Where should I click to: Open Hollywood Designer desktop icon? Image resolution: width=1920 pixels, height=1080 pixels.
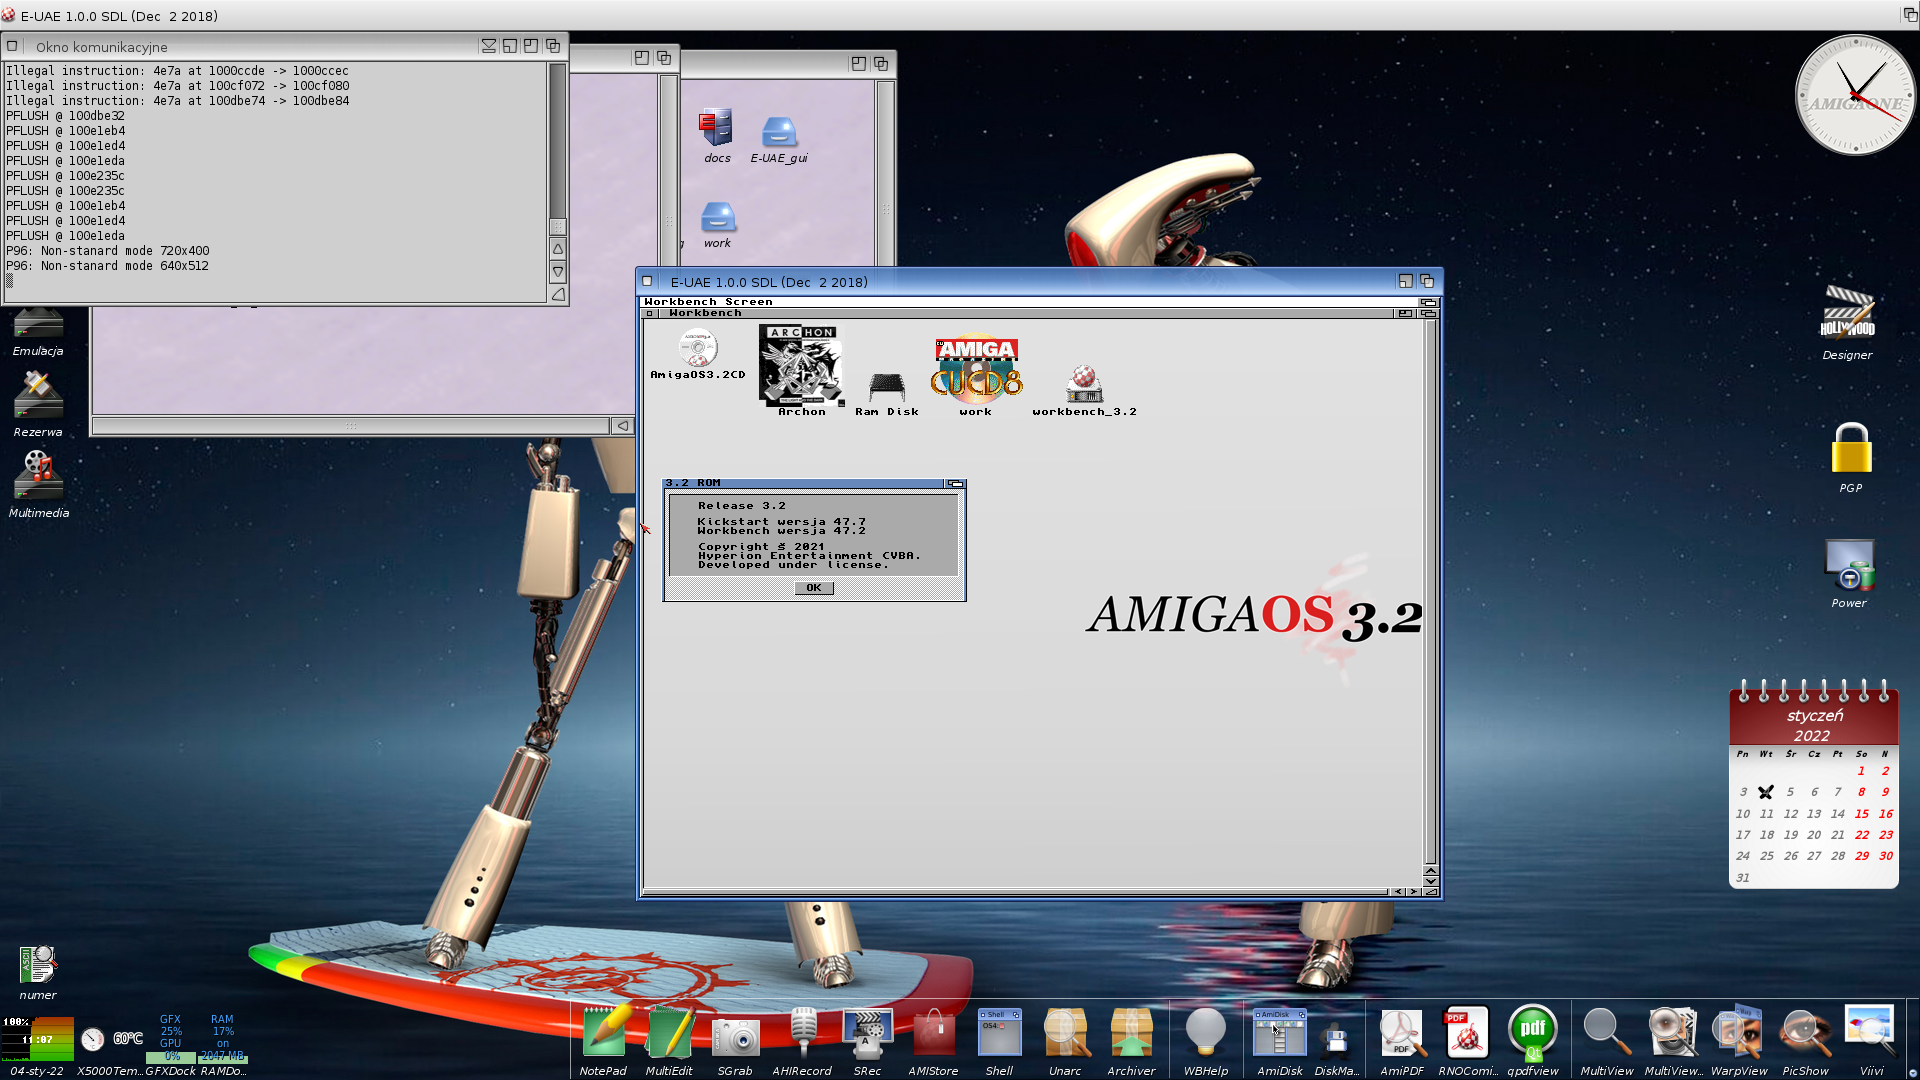tap(1847, 313)
